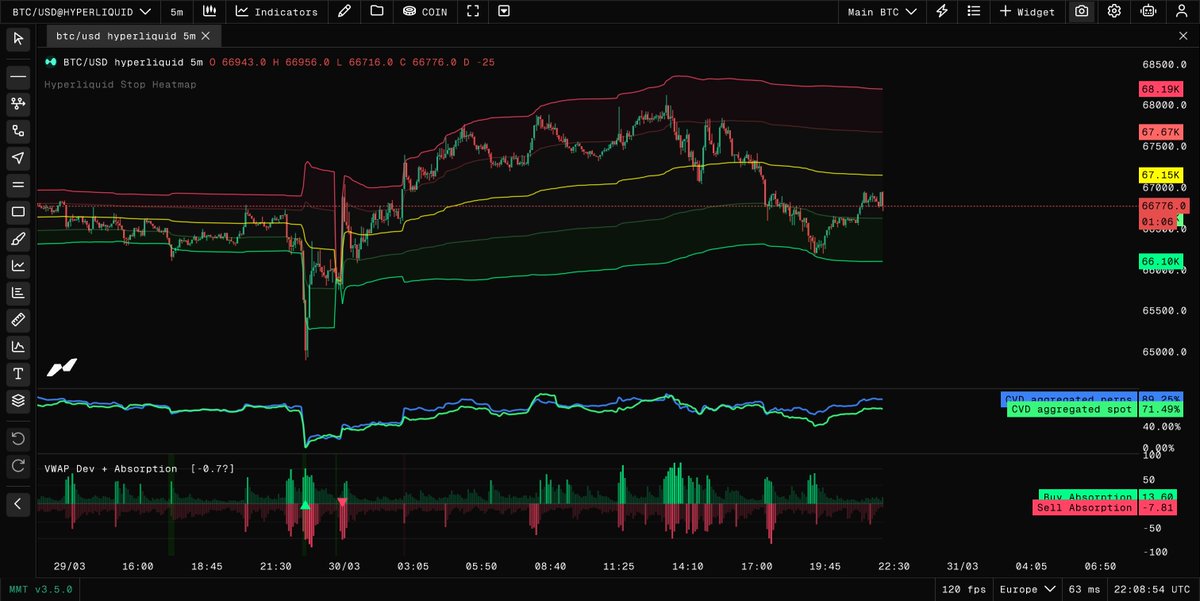Open the Indicators menu
This screenshot has height=601, width=1200.
click(276, 11)
